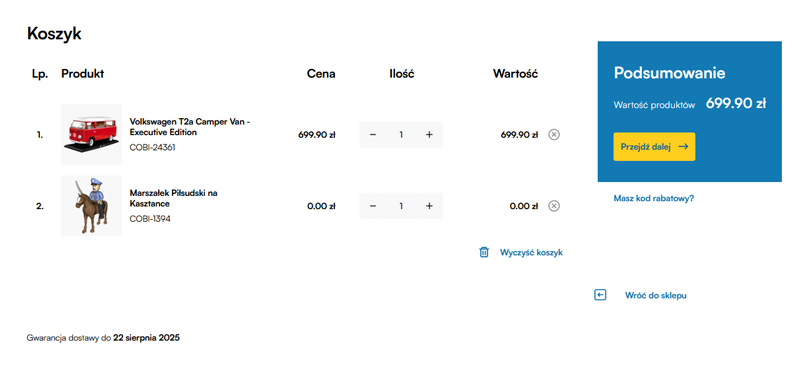Click the Wróć do sklepu link
The height and width of the screenshot is (374, 800).
[x=656, y=295]
